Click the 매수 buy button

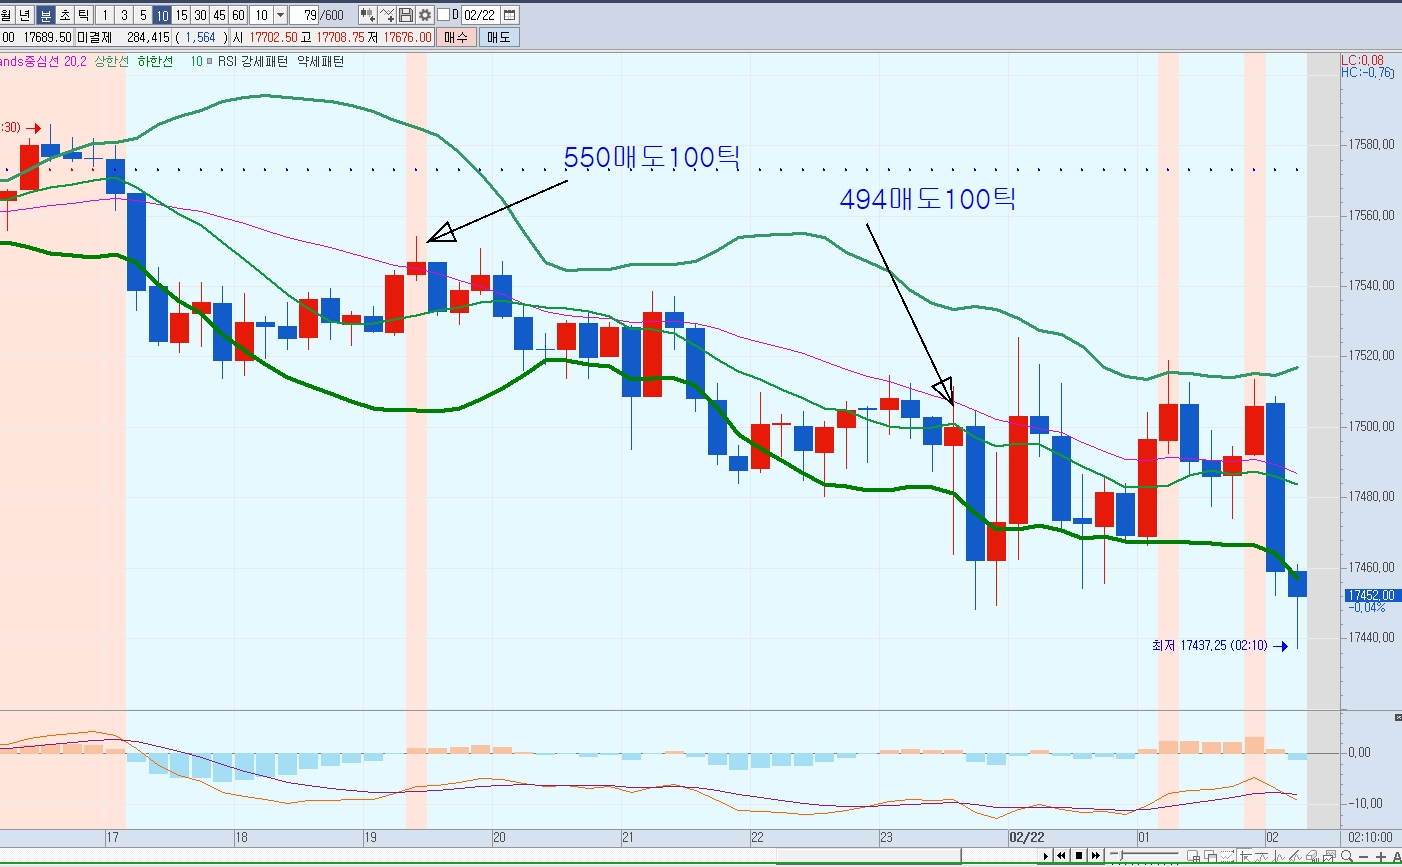click(456, 37)
